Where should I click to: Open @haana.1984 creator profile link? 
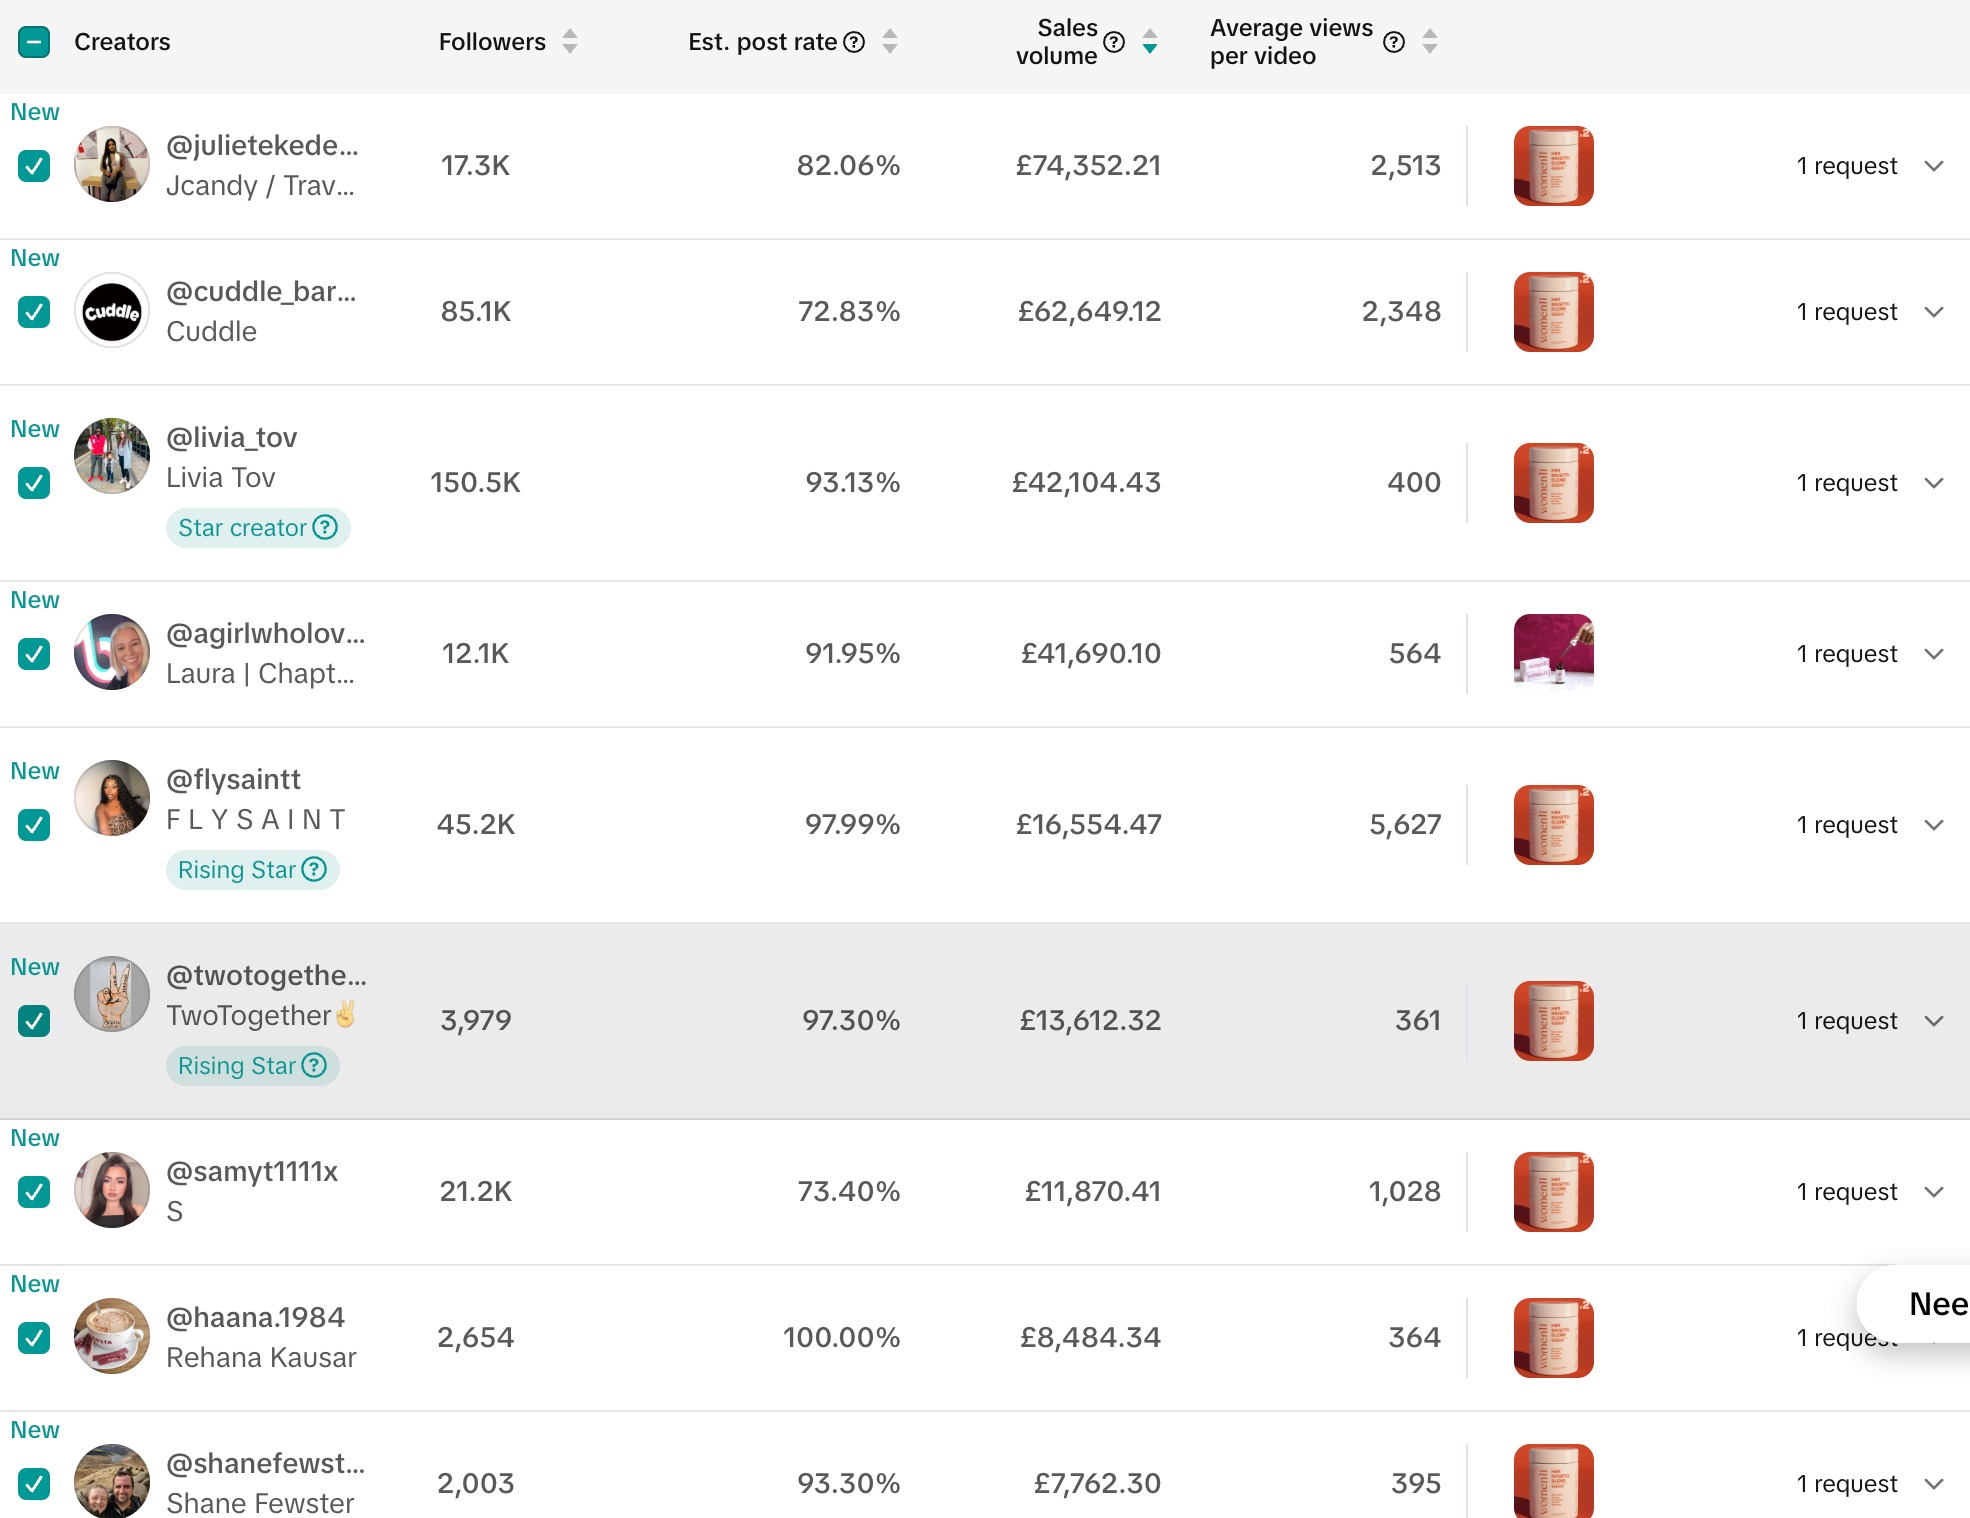pyautogui.click(x=255, y=1317)
